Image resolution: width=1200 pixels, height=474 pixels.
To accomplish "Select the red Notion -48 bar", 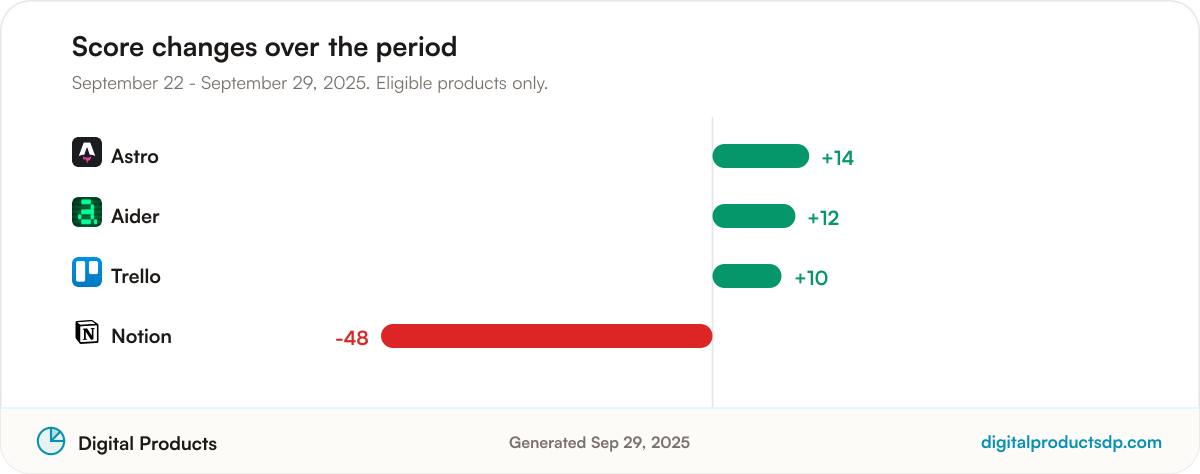I will [546, 336].
